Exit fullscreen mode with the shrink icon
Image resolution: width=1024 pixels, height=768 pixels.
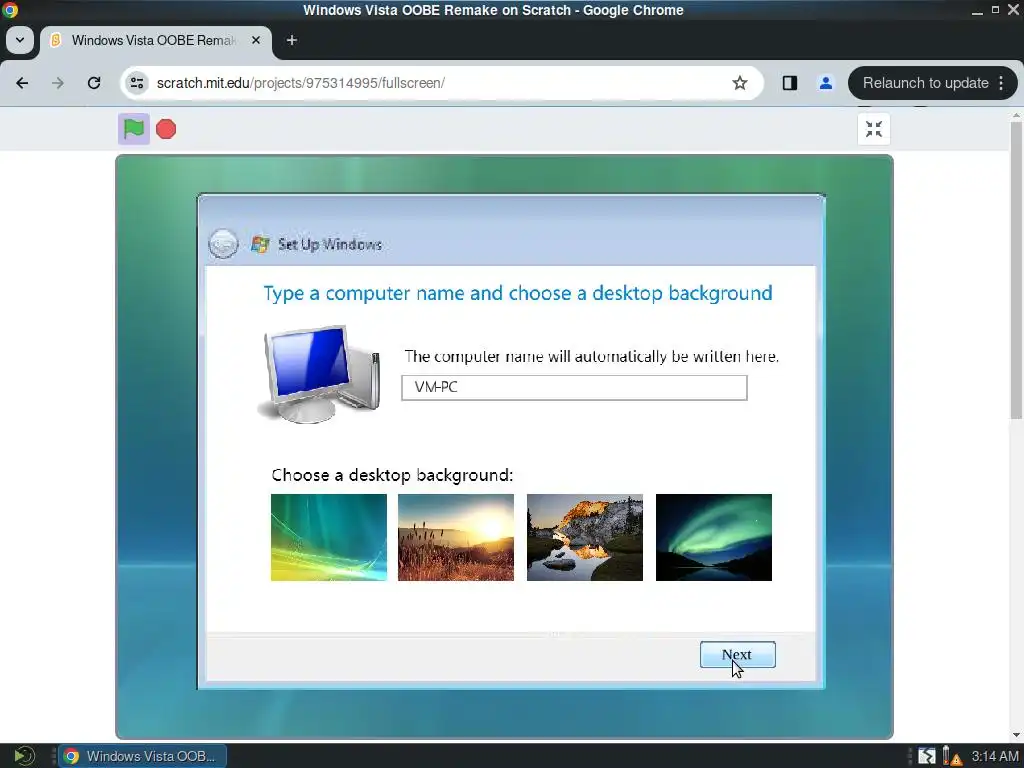[874, 129]
